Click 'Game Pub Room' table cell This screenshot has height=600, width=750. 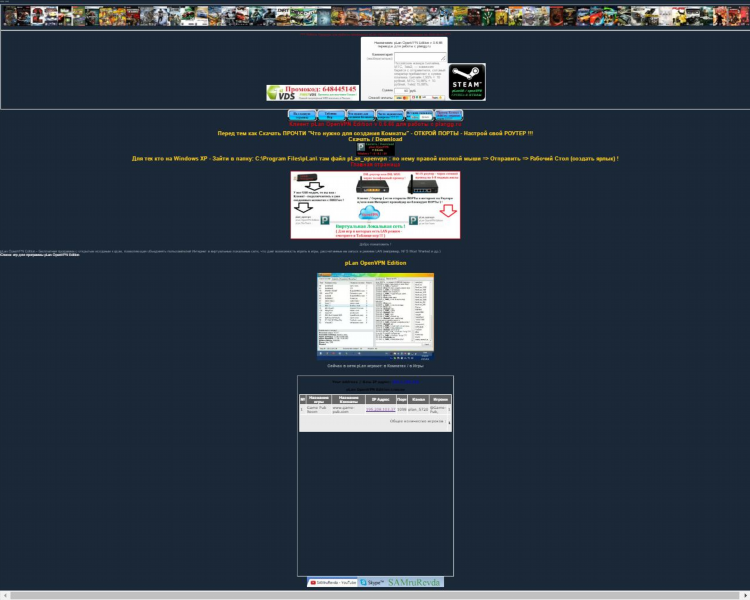317,410
